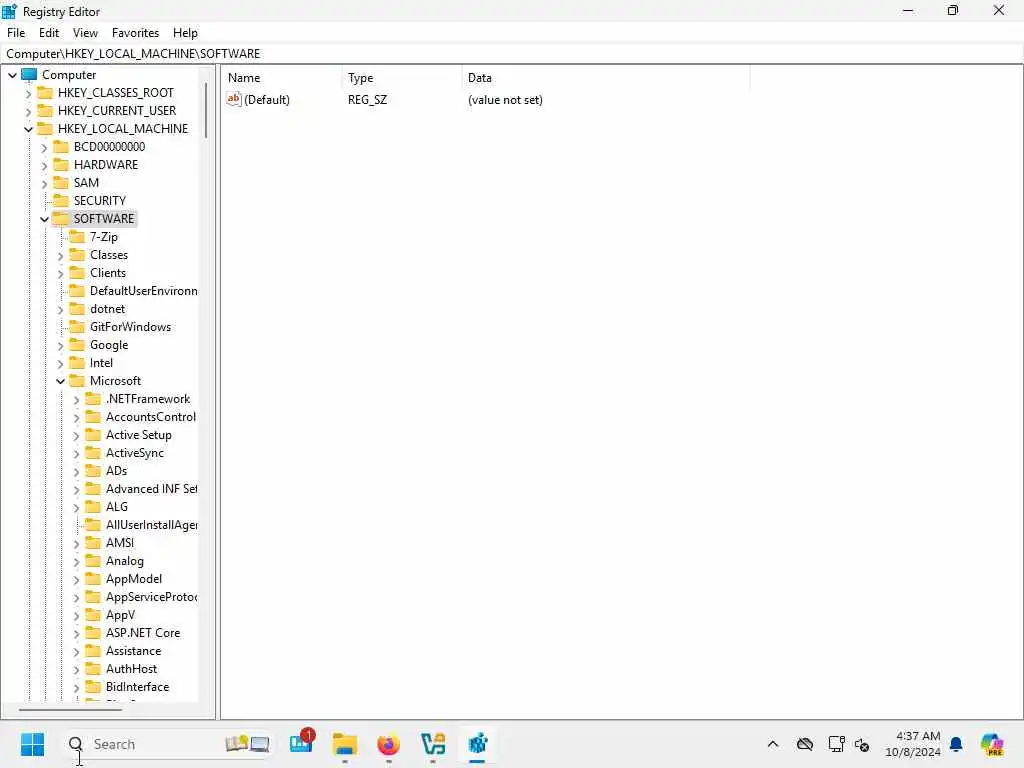Select the 7-Zip folder icon

point(77,236)
